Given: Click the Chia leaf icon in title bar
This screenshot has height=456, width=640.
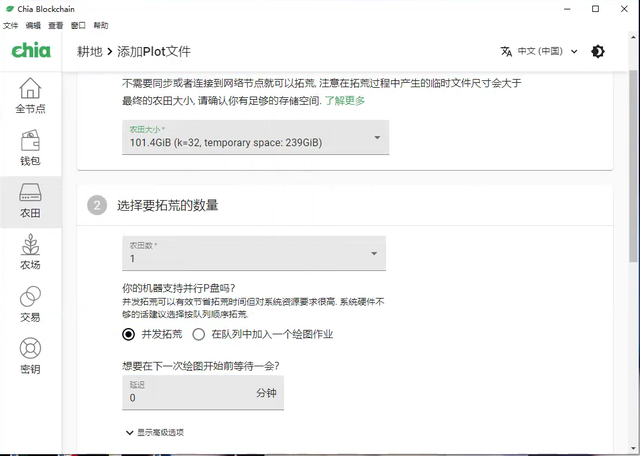Looking at the screenshot, I should tap(10, 9).
